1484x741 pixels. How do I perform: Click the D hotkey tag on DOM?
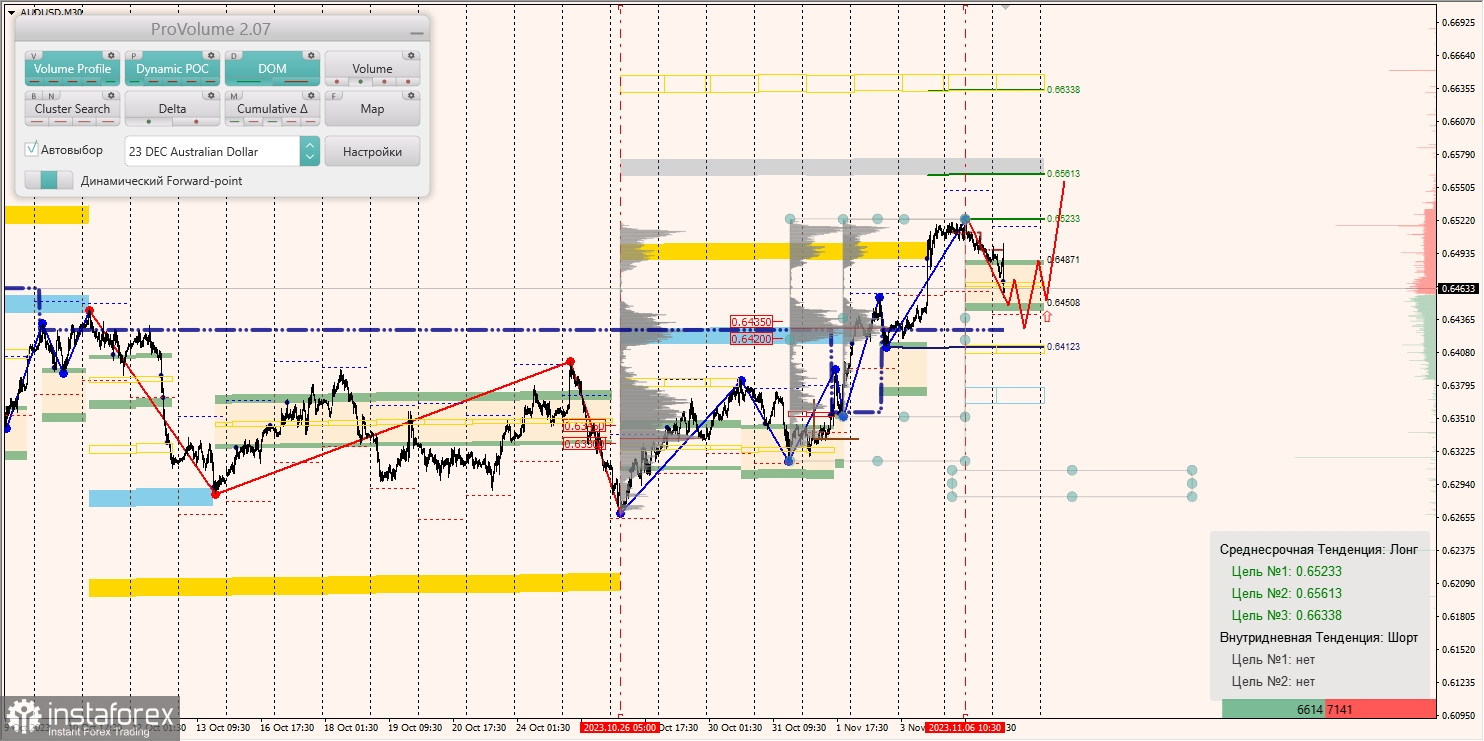tap(234, 56)
